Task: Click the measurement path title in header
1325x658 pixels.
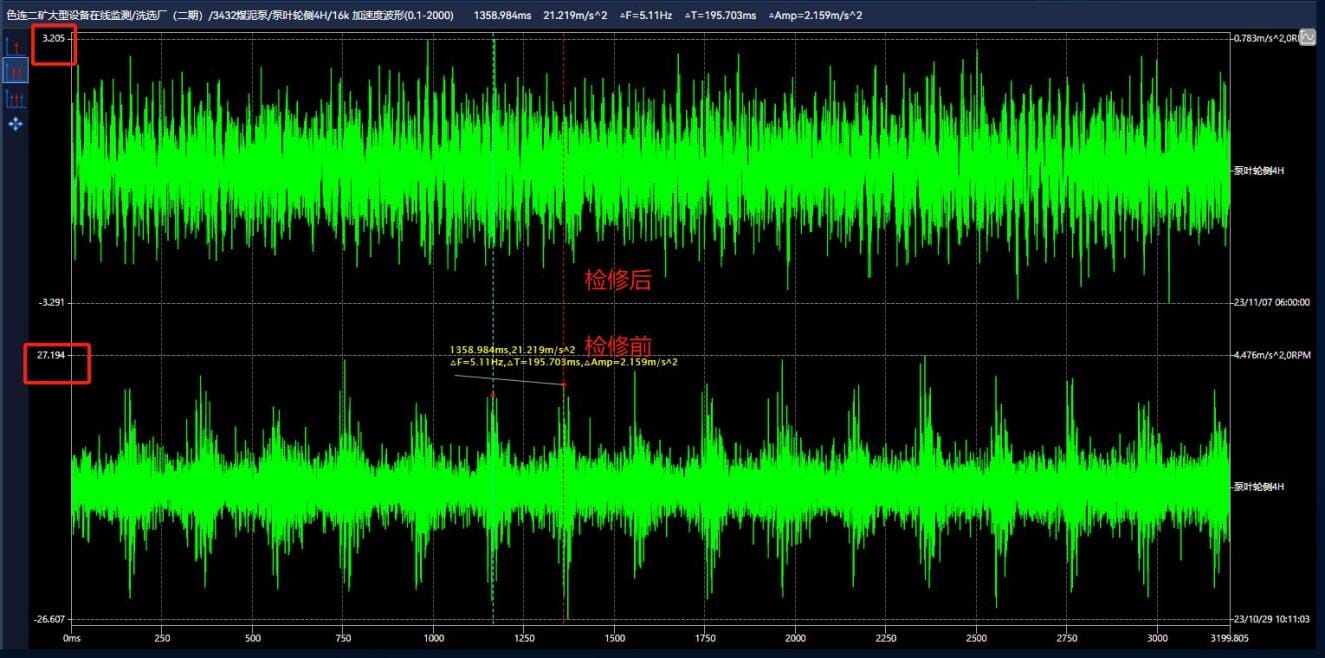Action: (x=228, y=14)
